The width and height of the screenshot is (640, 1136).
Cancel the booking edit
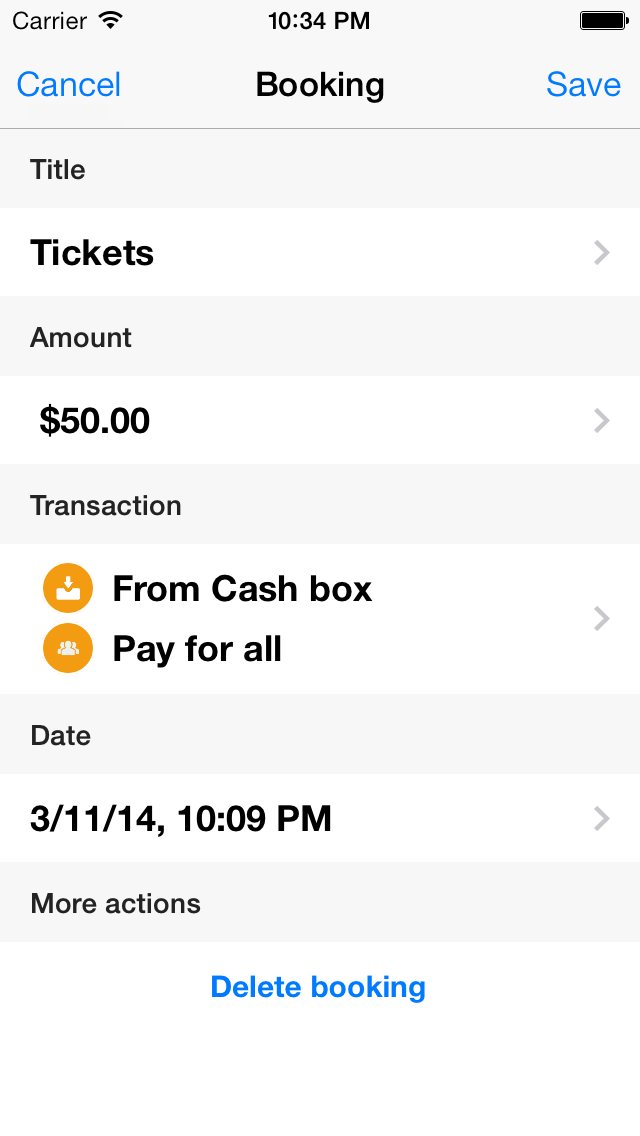click(69, 85)
